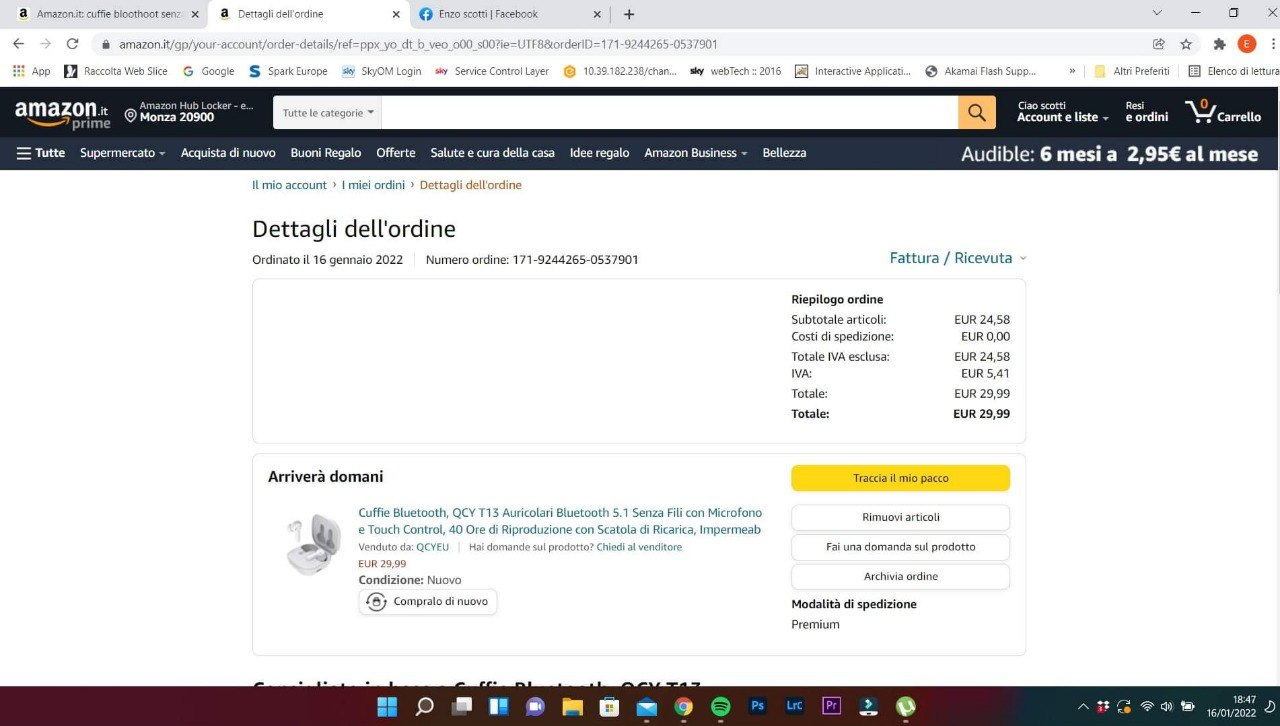Bookmark this page with the star icon

click(x=1186, y=44)
